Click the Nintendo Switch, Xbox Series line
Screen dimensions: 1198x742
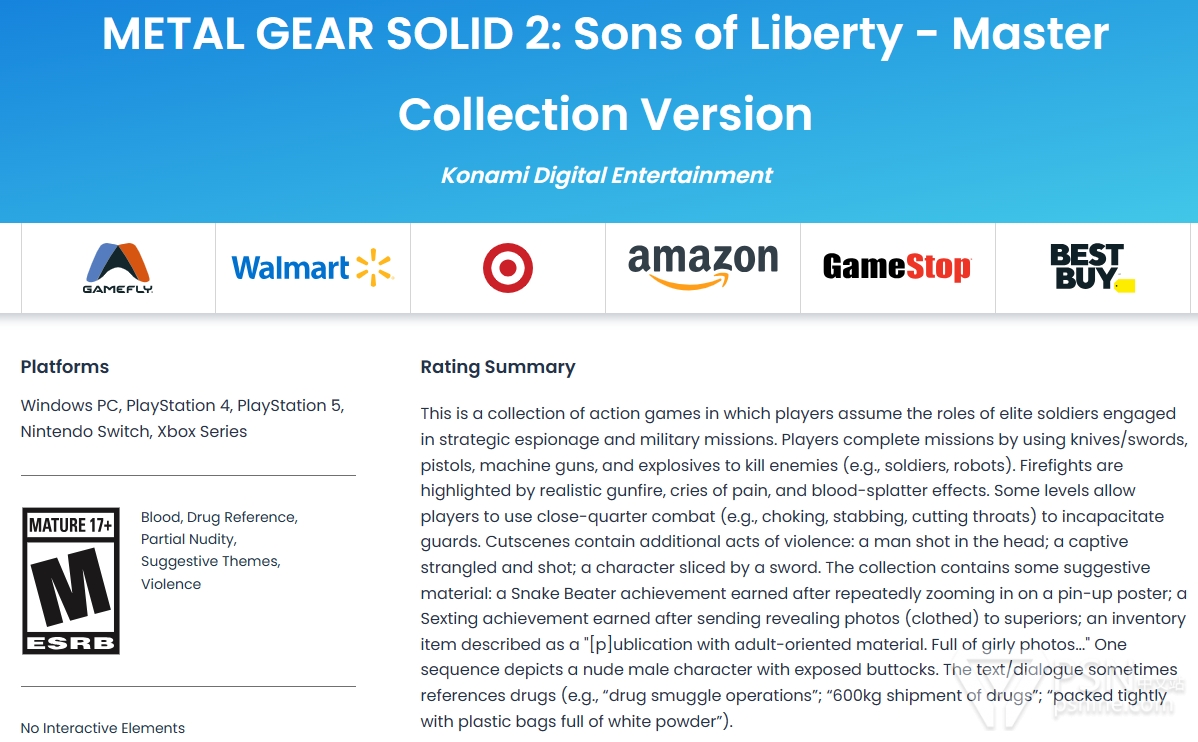click(134, 431)
